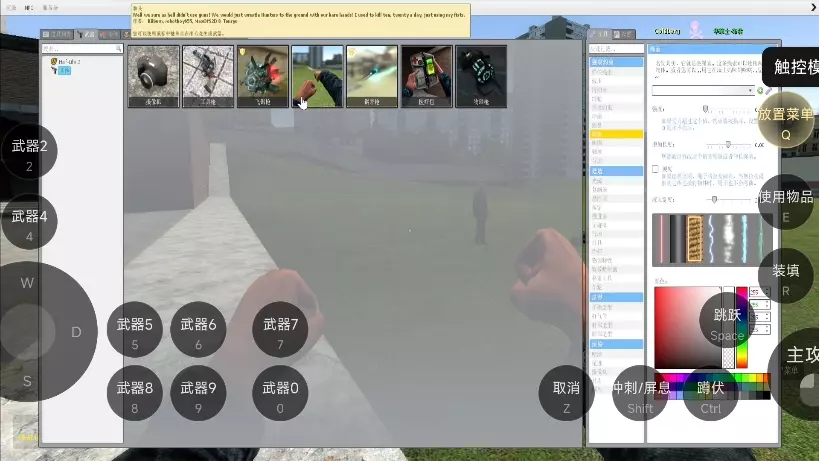Viewport: 819px width, 461px height.
Task: Tap the 武器0 touch button
Action: coord(280,393)
